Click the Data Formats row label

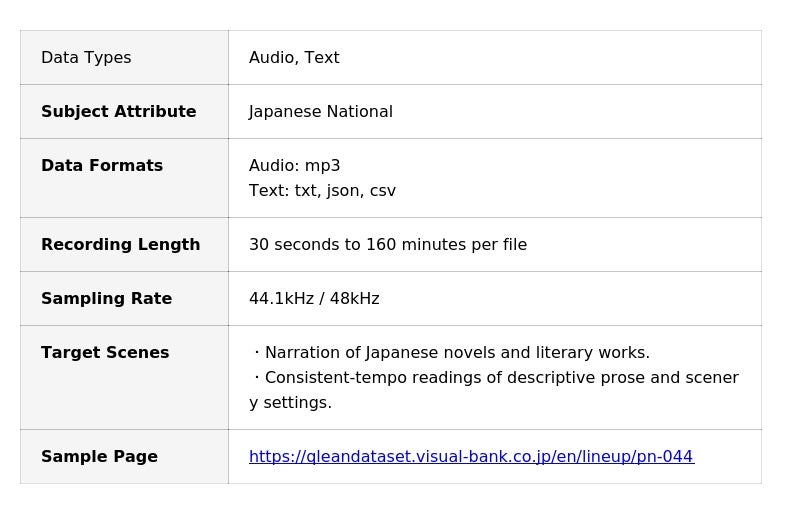pos(101,166)
